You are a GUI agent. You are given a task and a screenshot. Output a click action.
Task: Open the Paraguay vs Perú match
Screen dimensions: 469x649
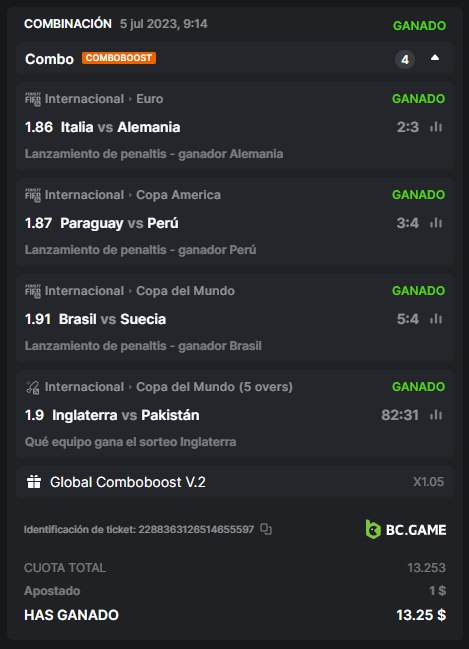(119, 223)
